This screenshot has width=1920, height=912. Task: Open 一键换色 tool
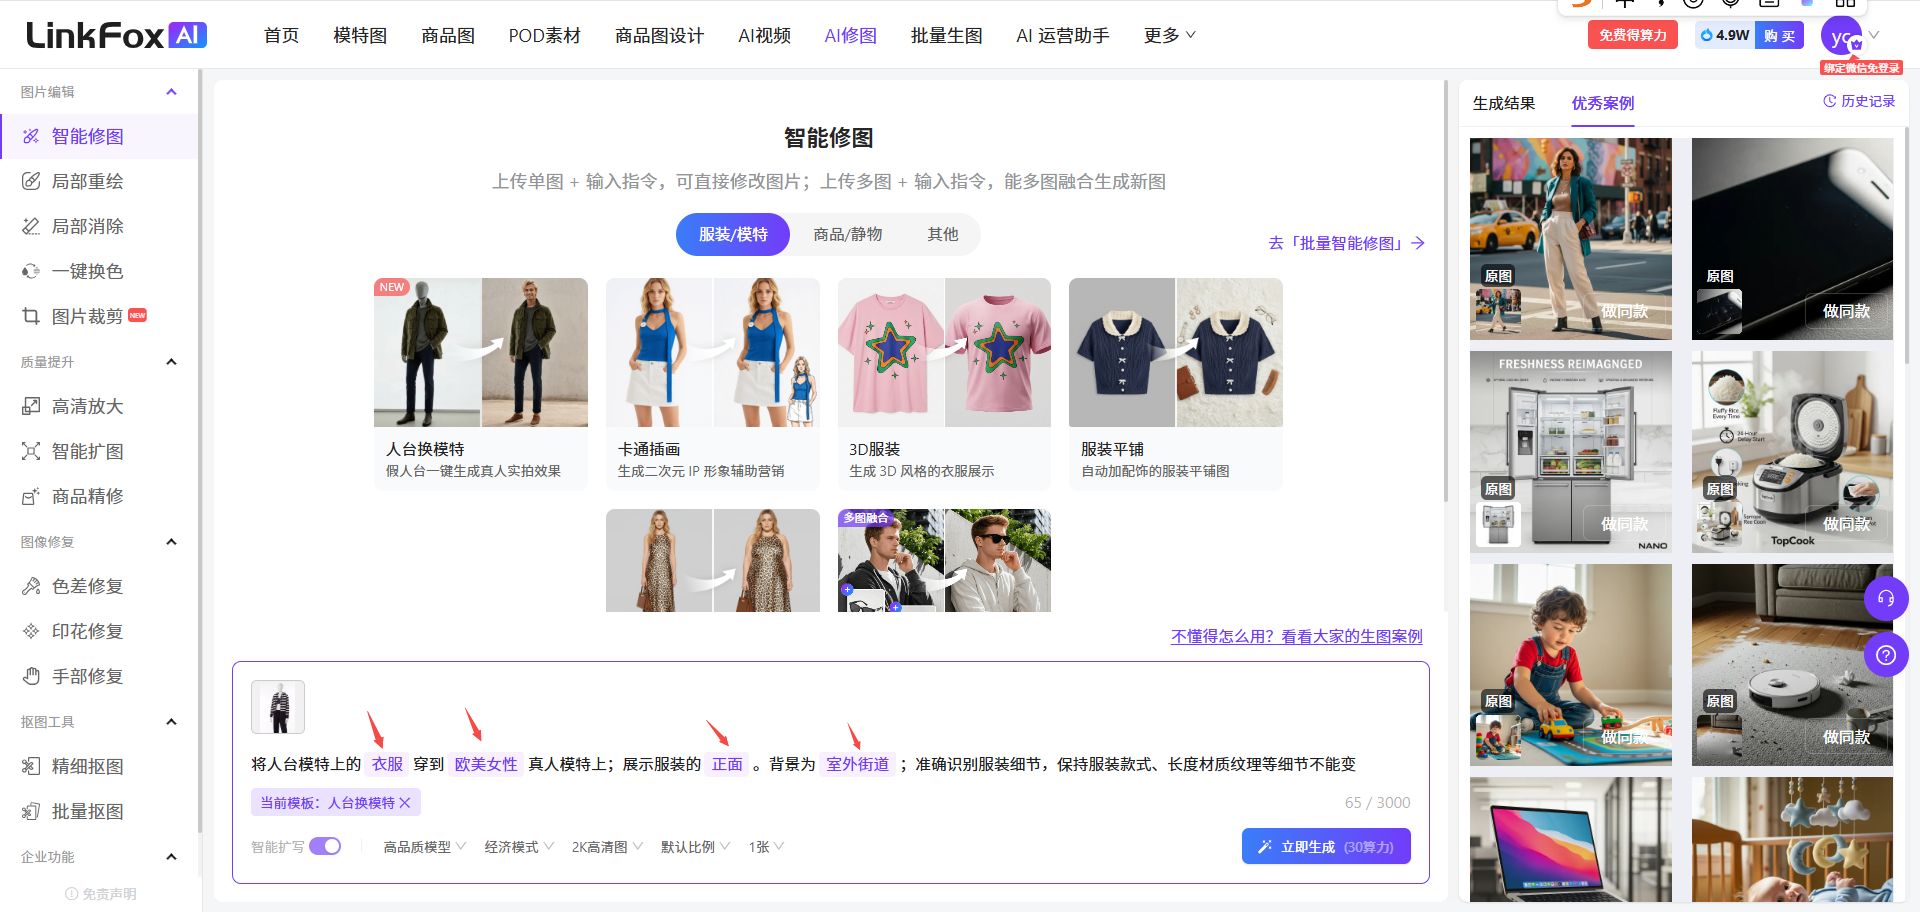[87, 271]
